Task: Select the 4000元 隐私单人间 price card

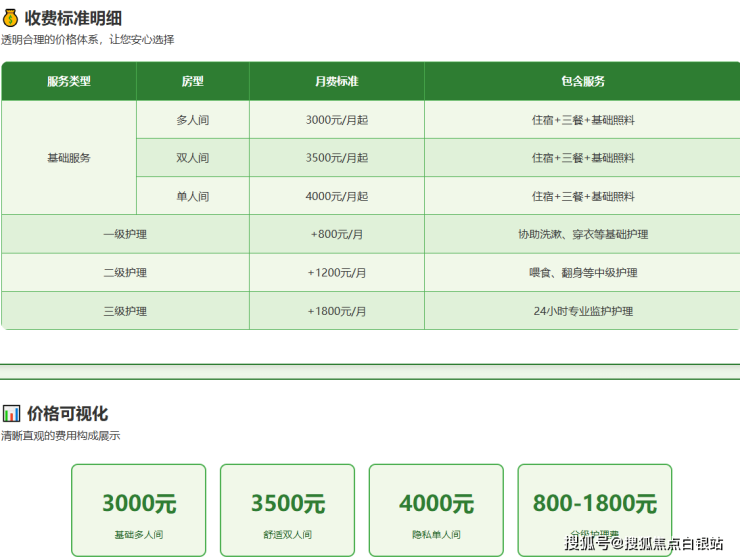Action: (x=436, y=510)
